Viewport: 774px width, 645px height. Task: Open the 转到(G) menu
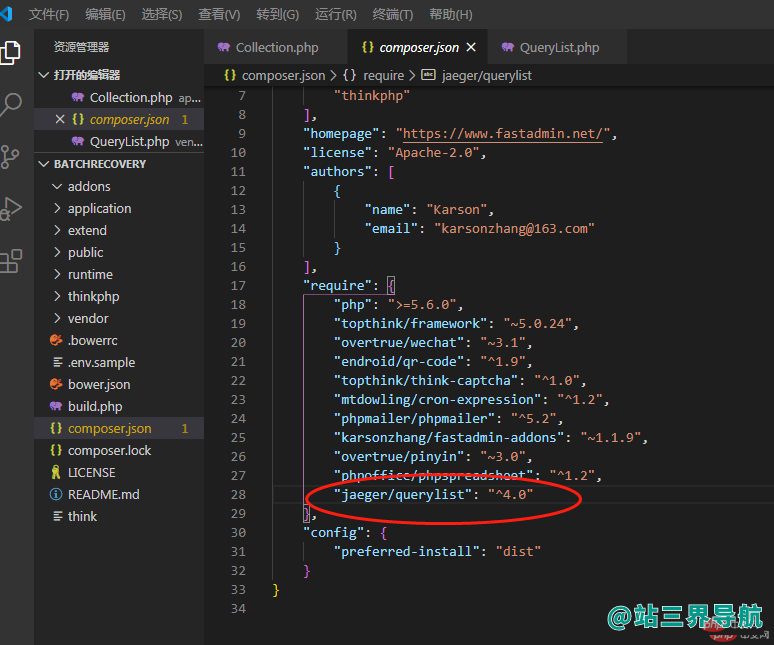pyautogui.click(x=277, y=14)
